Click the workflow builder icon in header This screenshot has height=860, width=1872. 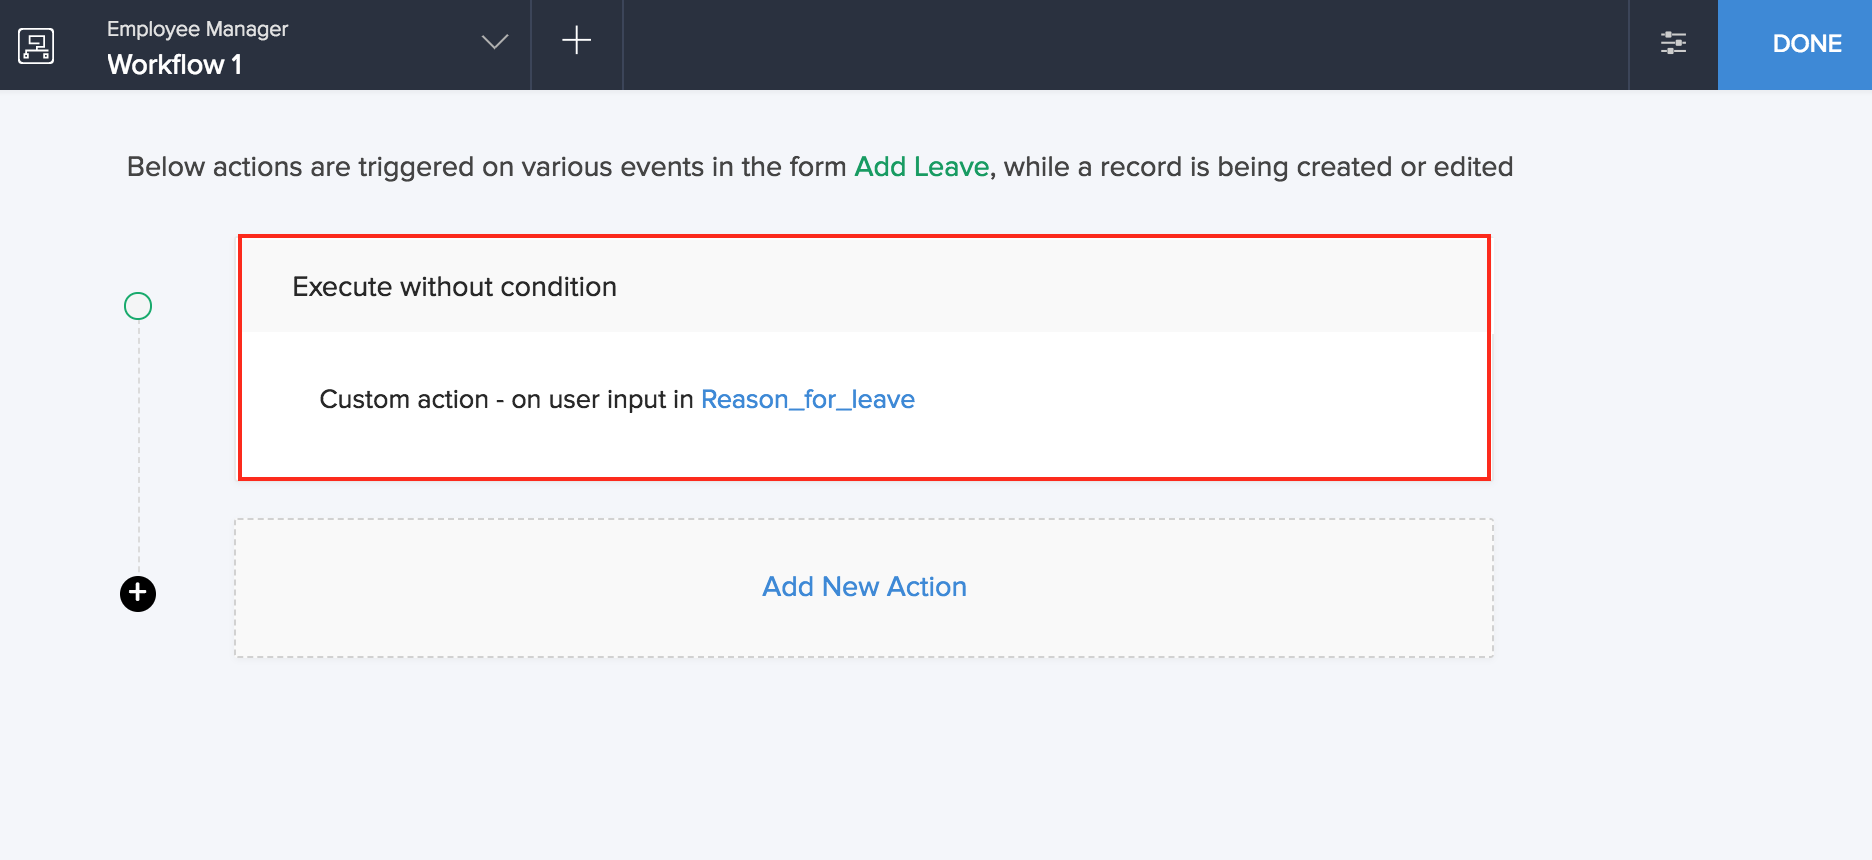[x=36, y=45]
